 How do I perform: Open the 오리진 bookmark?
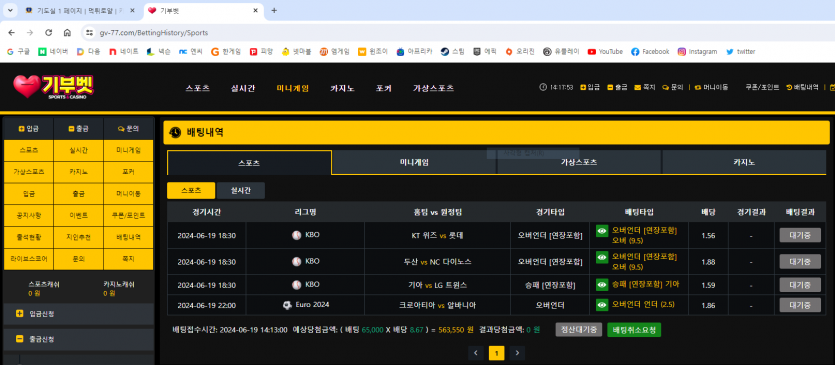(x=520, y=52)
